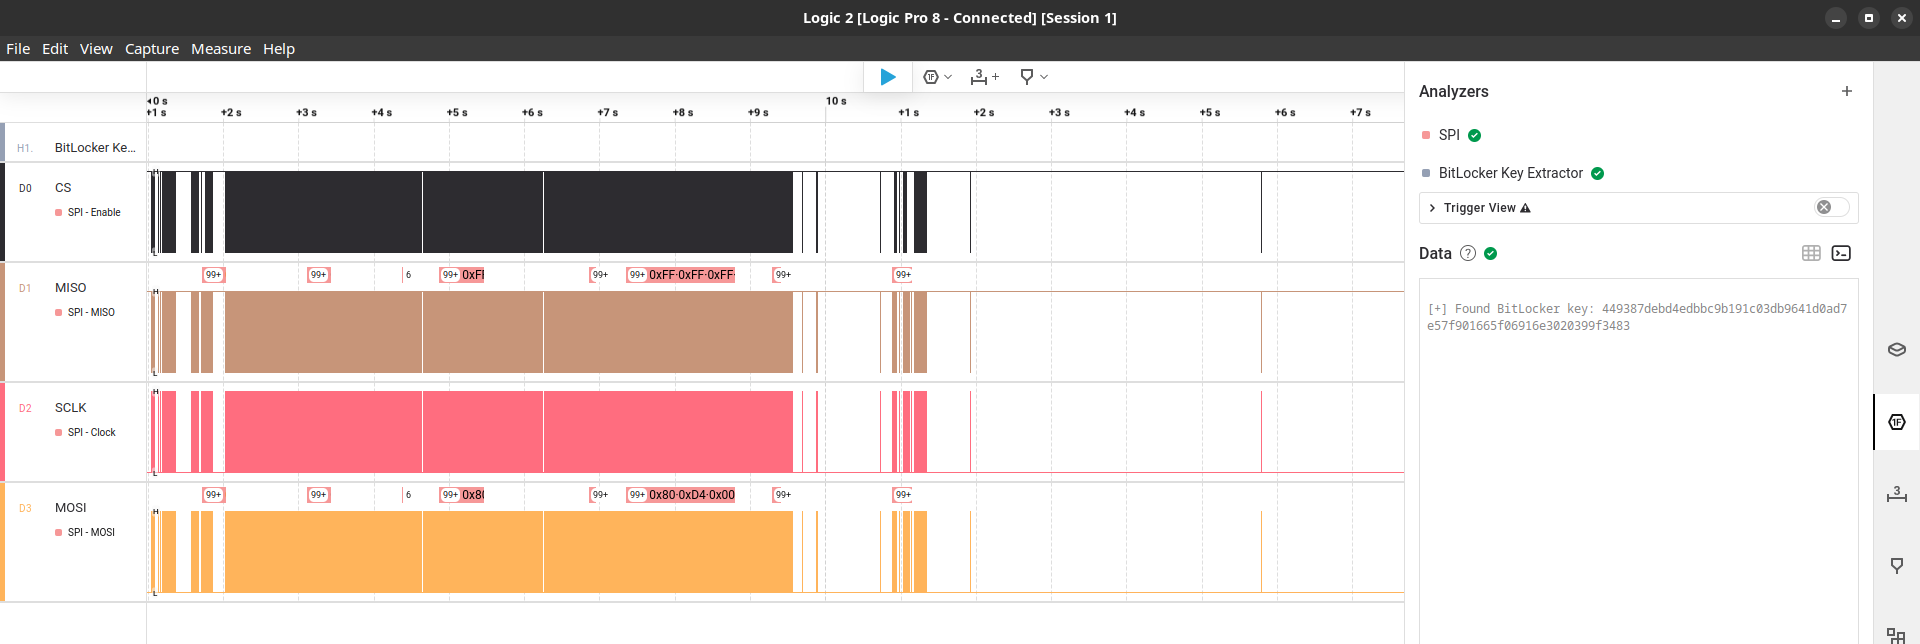
Task: Minimize the Logic 2 window
Action: coord(1835,18)
